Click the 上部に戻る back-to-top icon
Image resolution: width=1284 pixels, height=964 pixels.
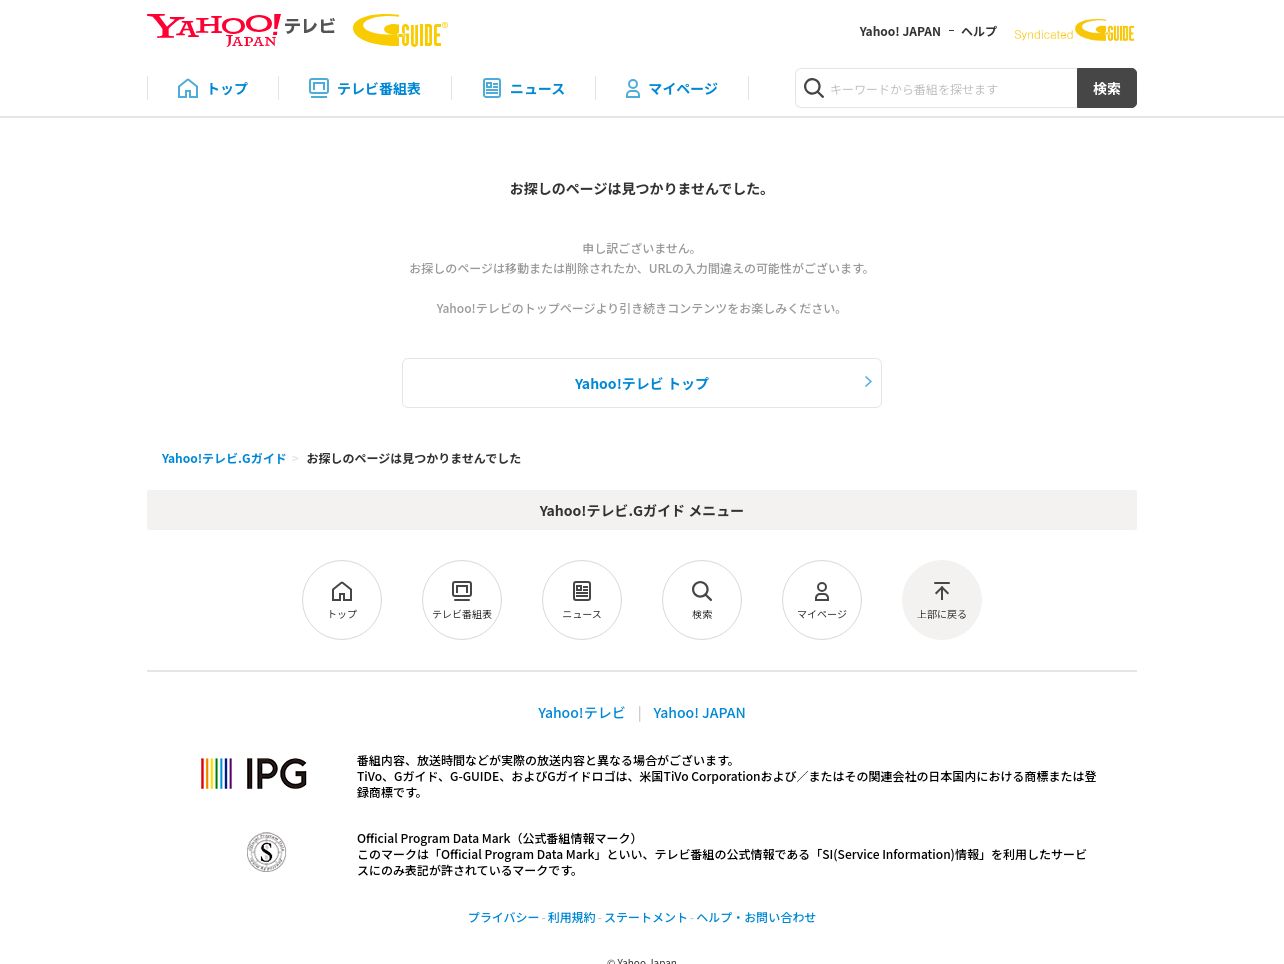point(942,600)
